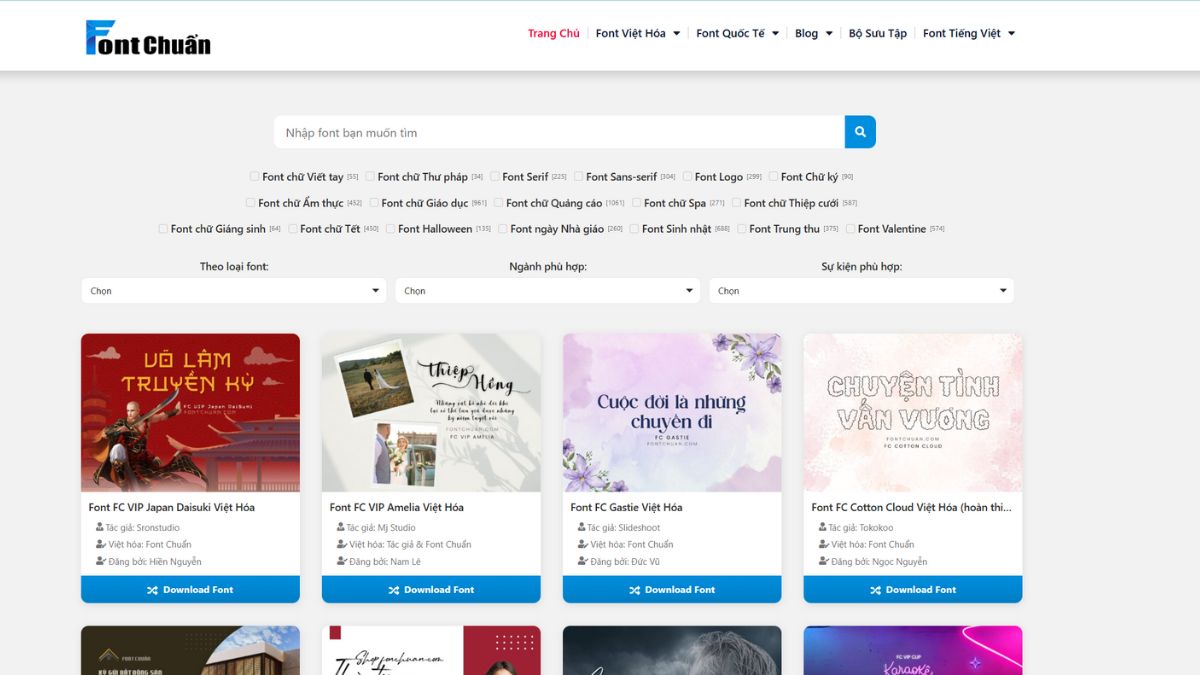This screenshot has height=675, width=1200.
Task: Open the Sự kiện phù hợp dropdown
Action: coord(861,290)
